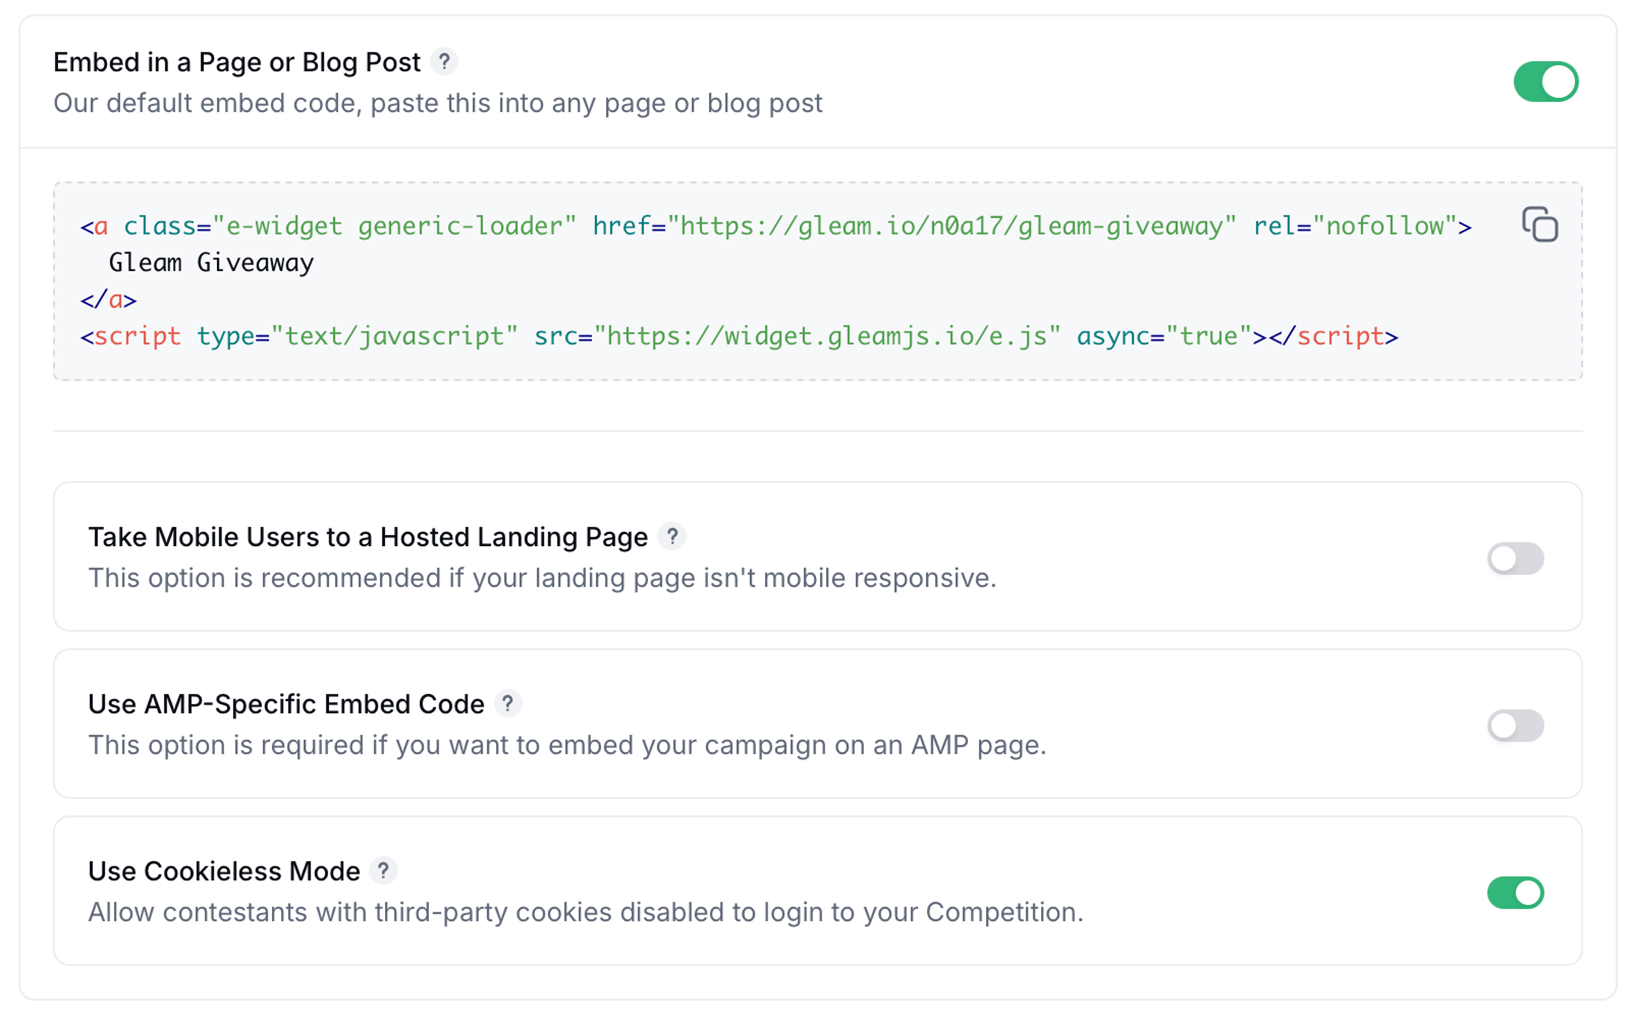Click the async="true" attribute in code
This screenshot has width=1632, height=1015.
pyautogui.click(x=1164, y=336)
